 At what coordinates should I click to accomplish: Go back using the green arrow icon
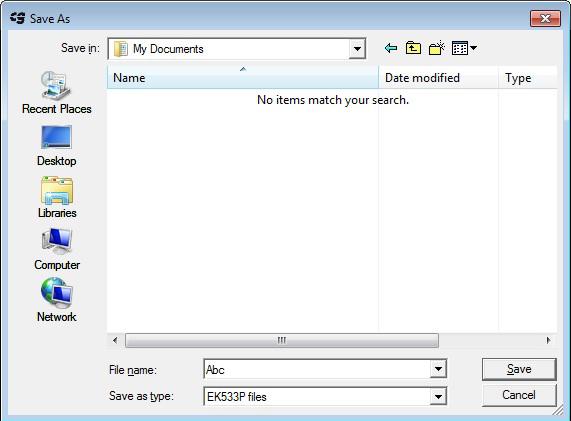pyautogui.click(x=391, y=48)
